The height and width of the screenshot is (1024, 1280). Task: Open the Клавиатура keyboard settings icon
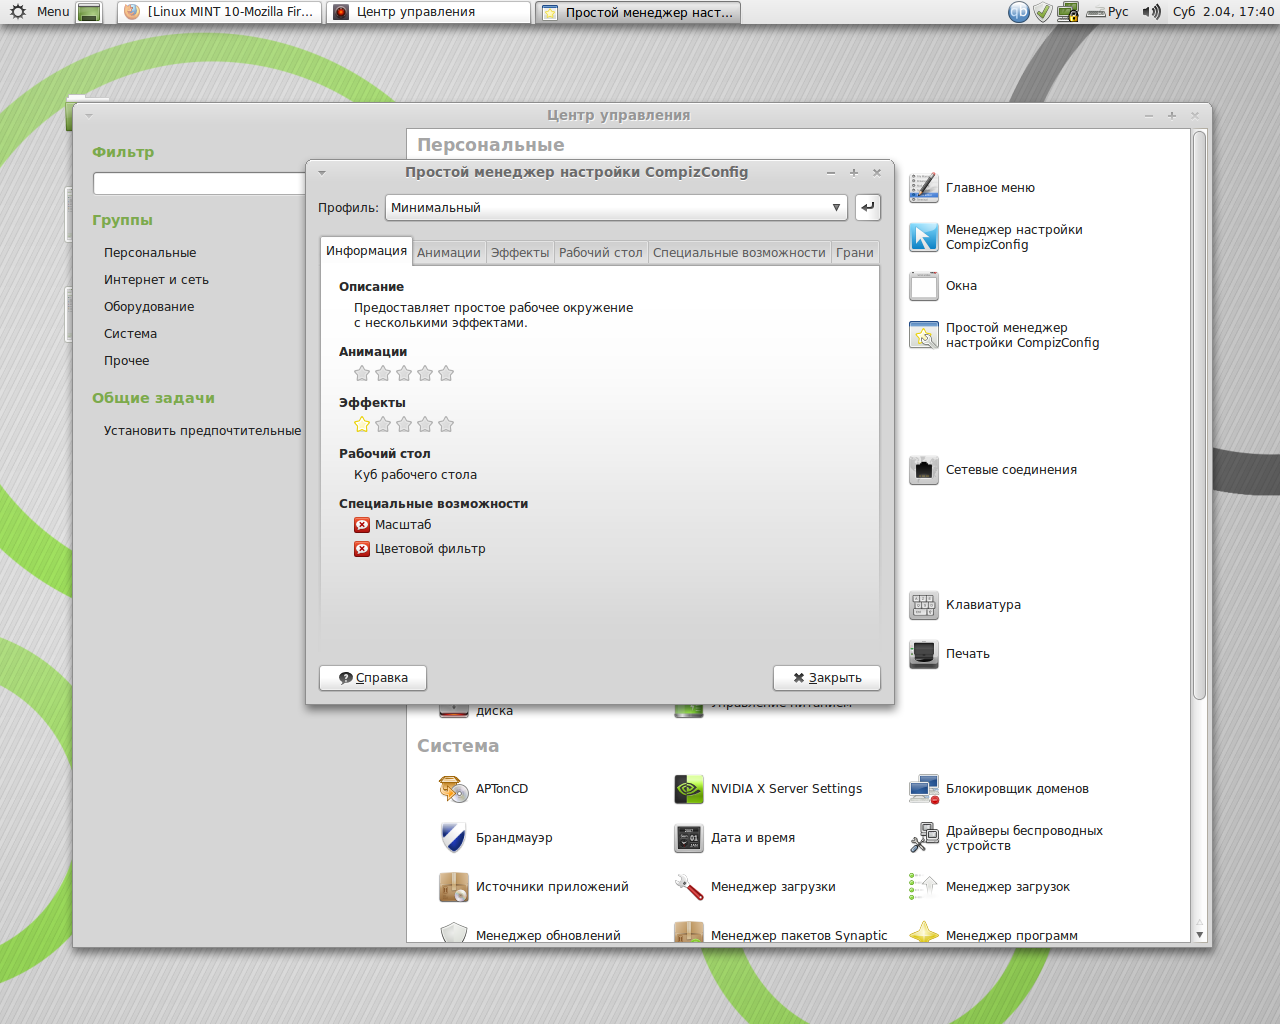point(923,605)
